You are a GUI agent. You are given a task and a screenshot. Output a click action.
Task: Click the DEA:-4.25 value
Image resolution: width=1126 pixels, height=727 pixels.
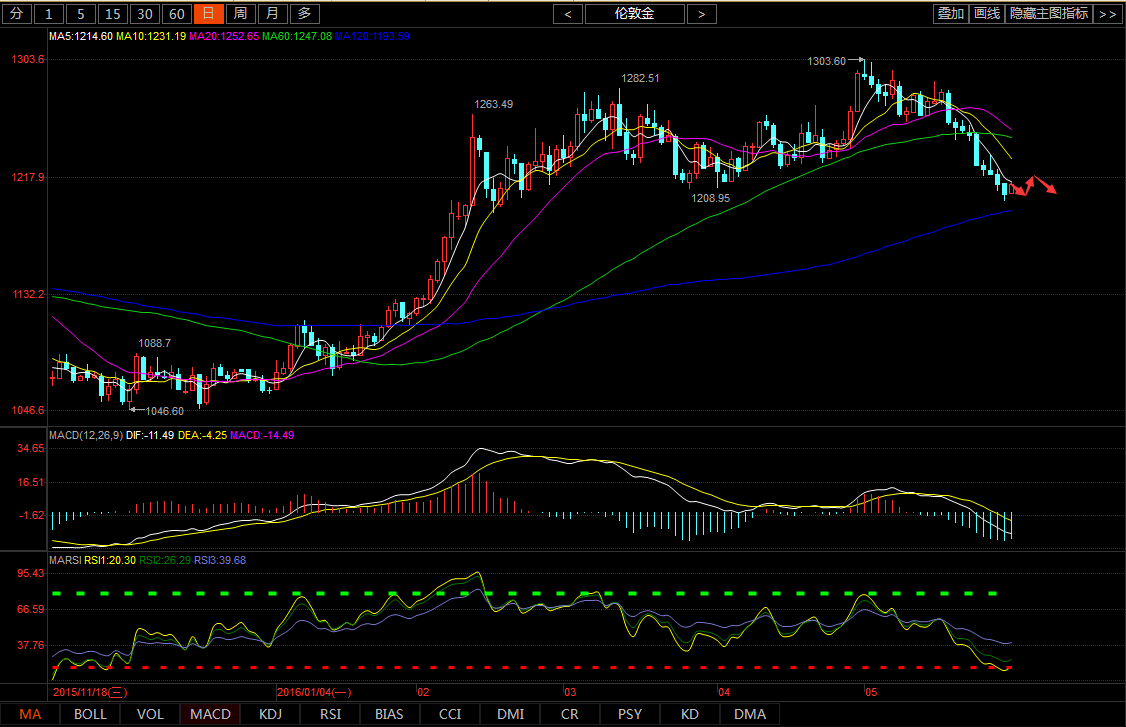pyautogui.click(x=202, y=435)
